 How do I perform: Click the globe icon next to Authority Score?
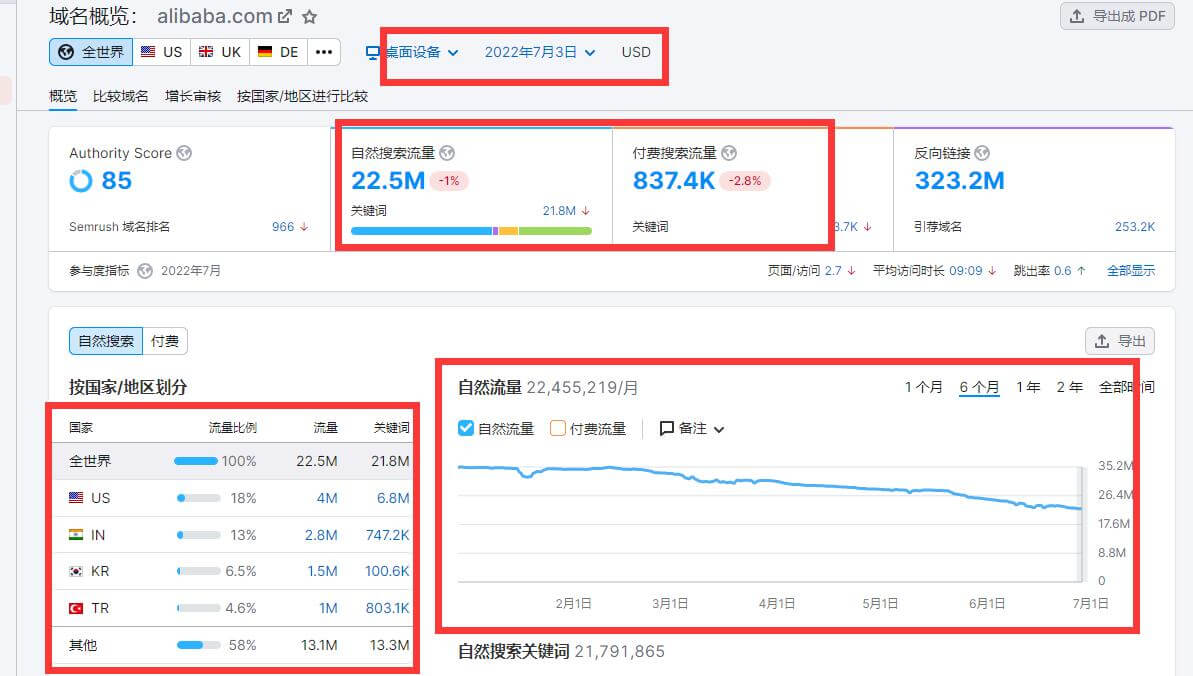click(184, 153)
